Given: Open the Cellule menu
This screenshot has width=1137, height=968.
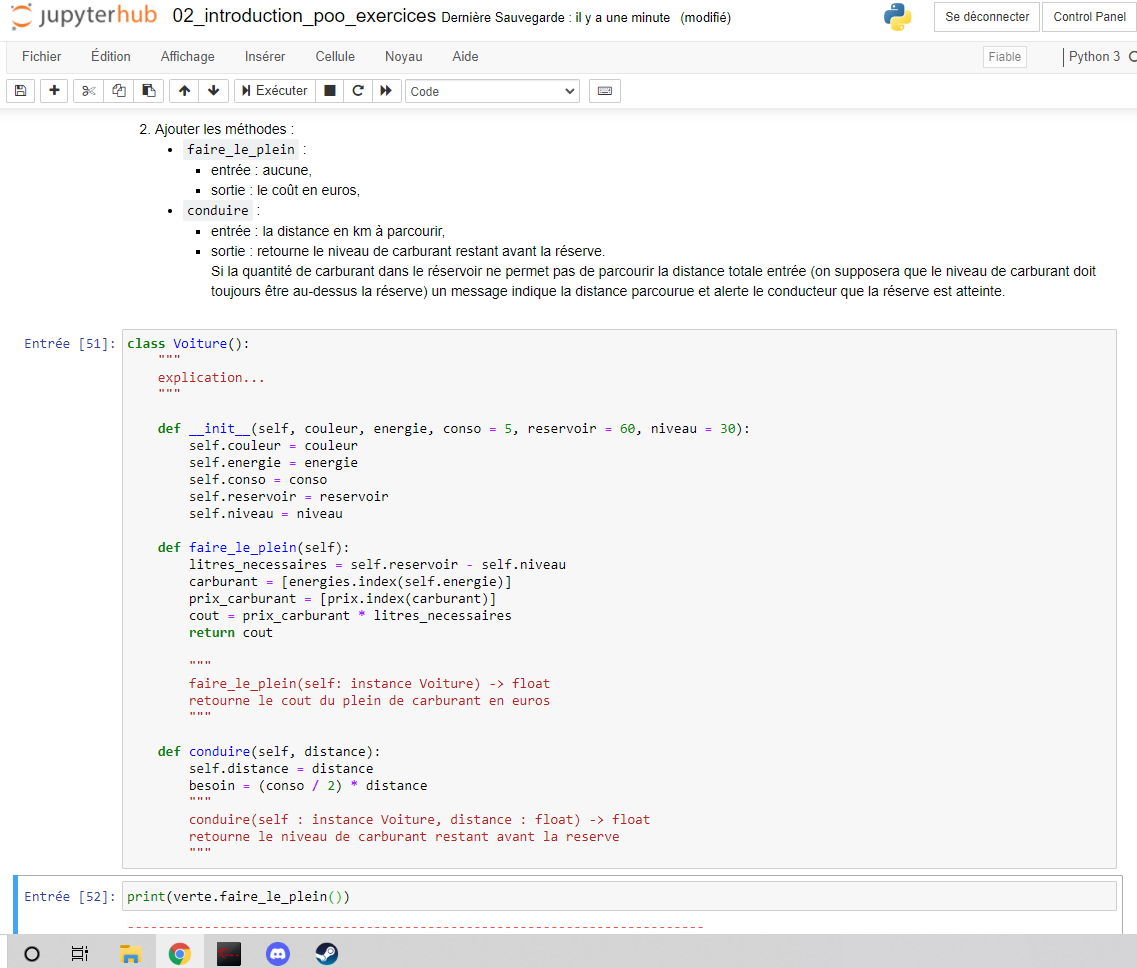Looking at the screenshot, I should coord(335,57).
